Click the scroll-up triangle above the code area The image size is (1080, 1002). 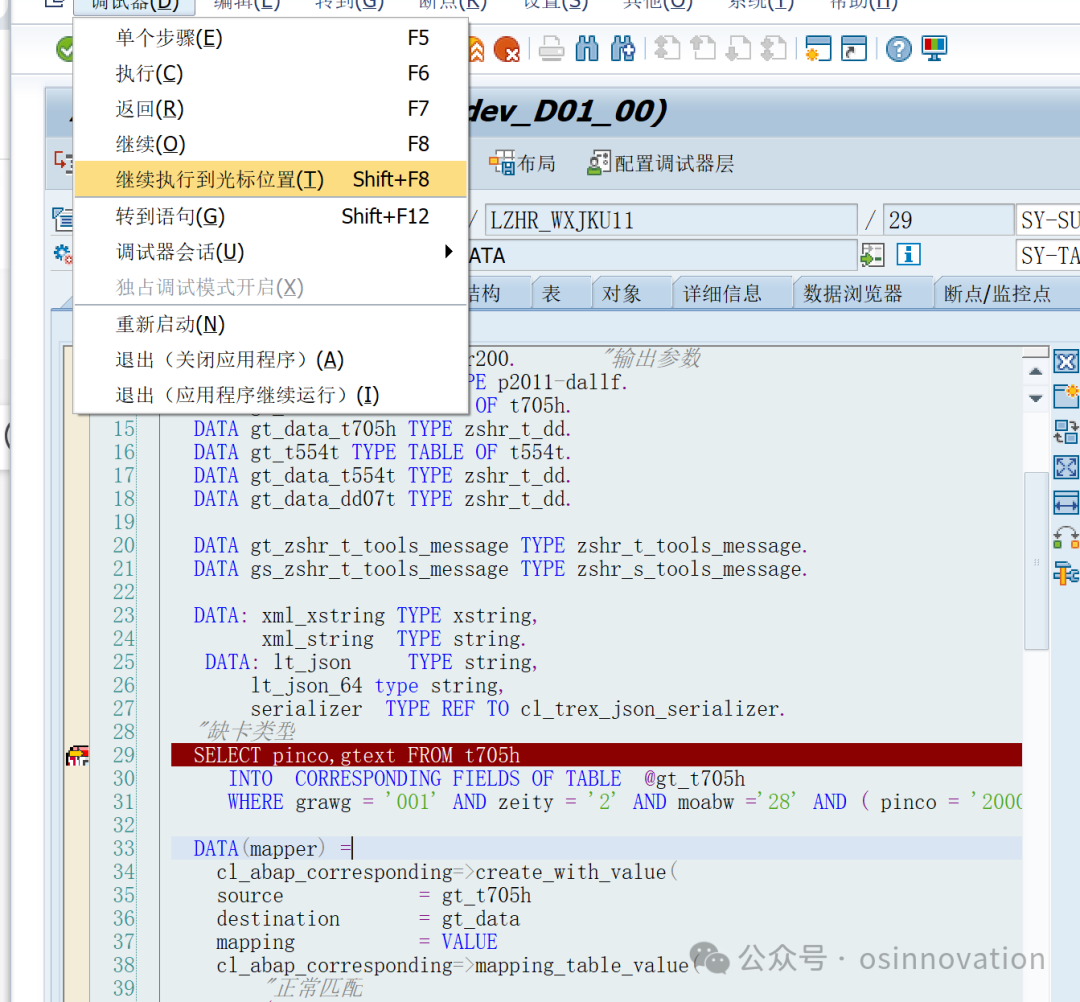(x=1036, y=370)
